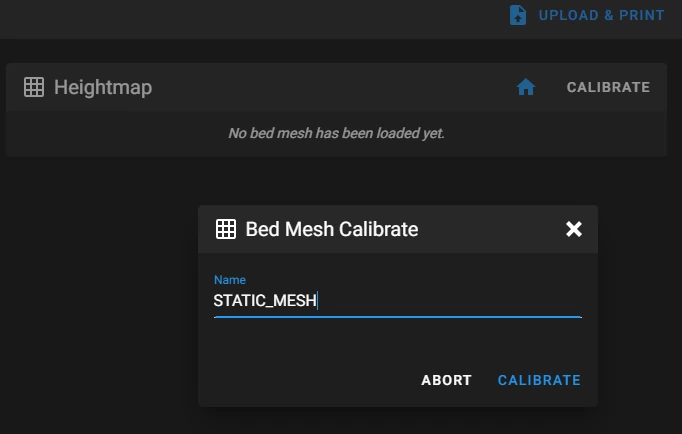Abort the bed mesh calibration dialog
The image size is (682, 434).
[446, 380]
